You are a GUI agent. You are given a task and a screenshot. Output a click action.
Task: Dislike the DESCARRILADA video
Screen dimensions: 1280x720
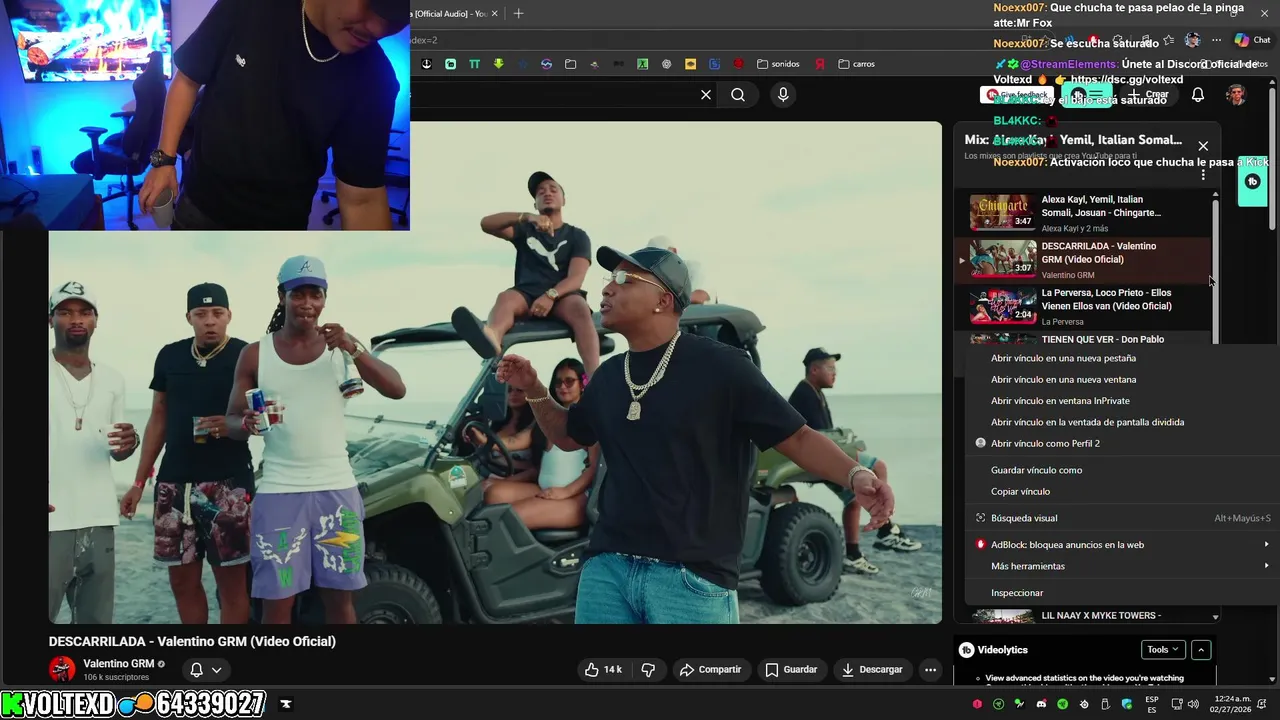(648, 669)
